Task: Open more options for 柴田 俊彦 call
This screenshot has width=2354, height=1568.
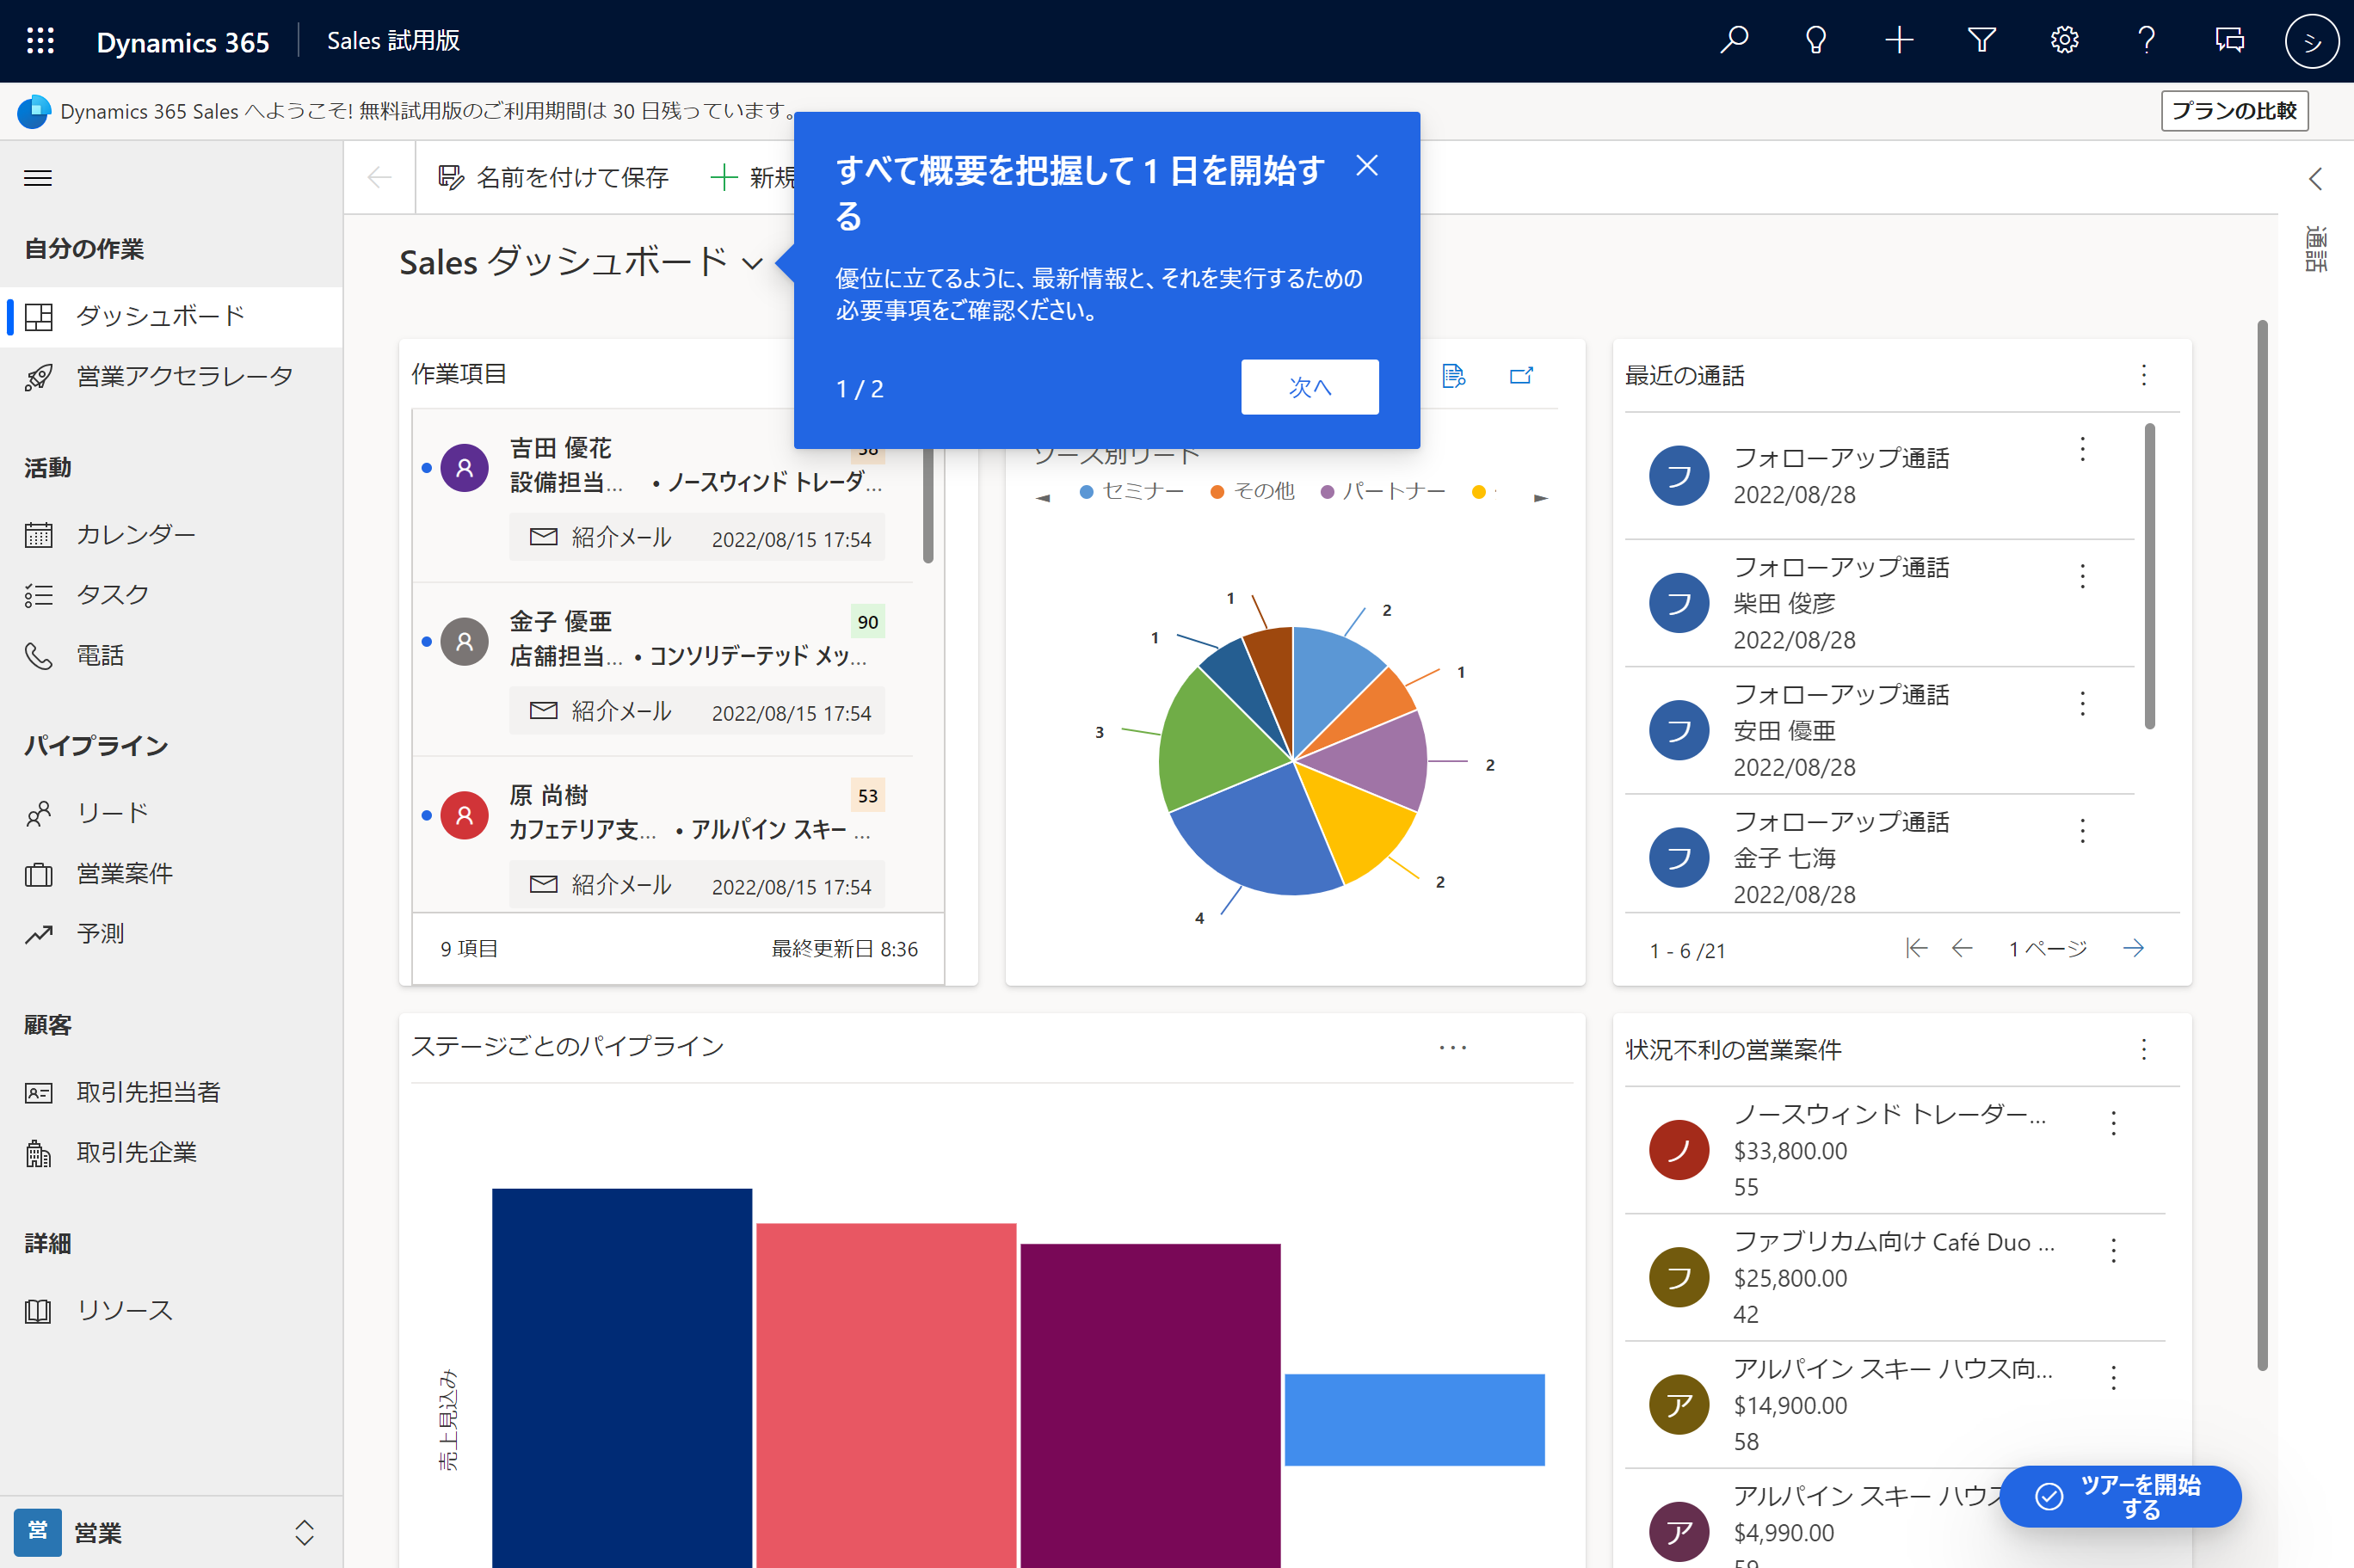Action: pyautogui.click(x=2082, y=576)
